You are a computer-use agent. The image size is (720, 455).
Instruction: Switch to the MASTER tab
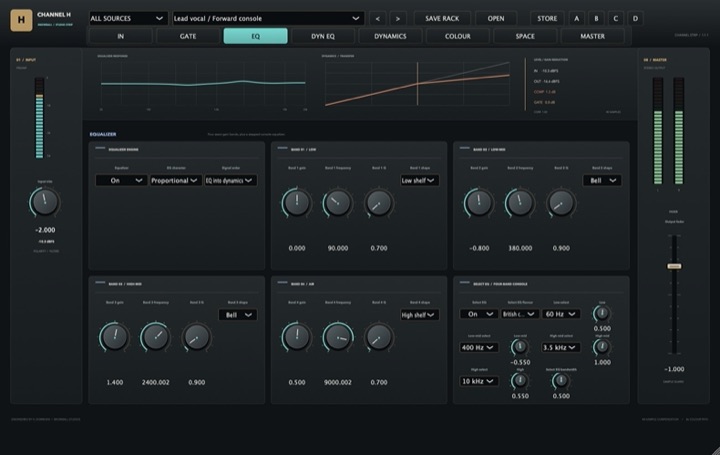pos(592,36)
